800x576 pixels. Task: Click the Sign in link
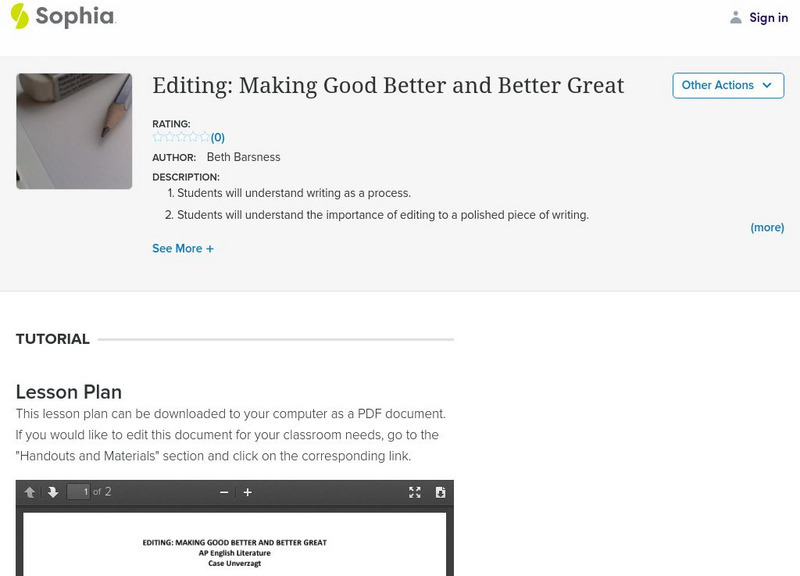[x=768, y=18]
